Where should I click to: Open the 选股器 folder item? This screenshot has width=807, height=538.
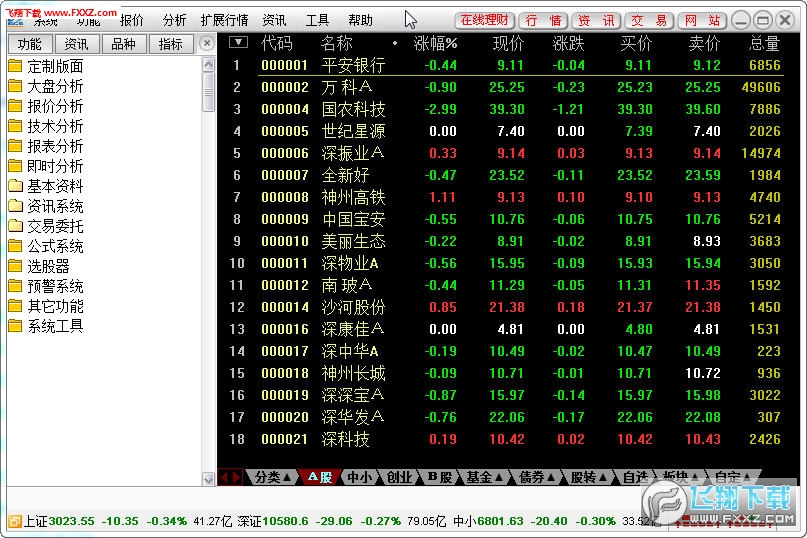[48, 266]
